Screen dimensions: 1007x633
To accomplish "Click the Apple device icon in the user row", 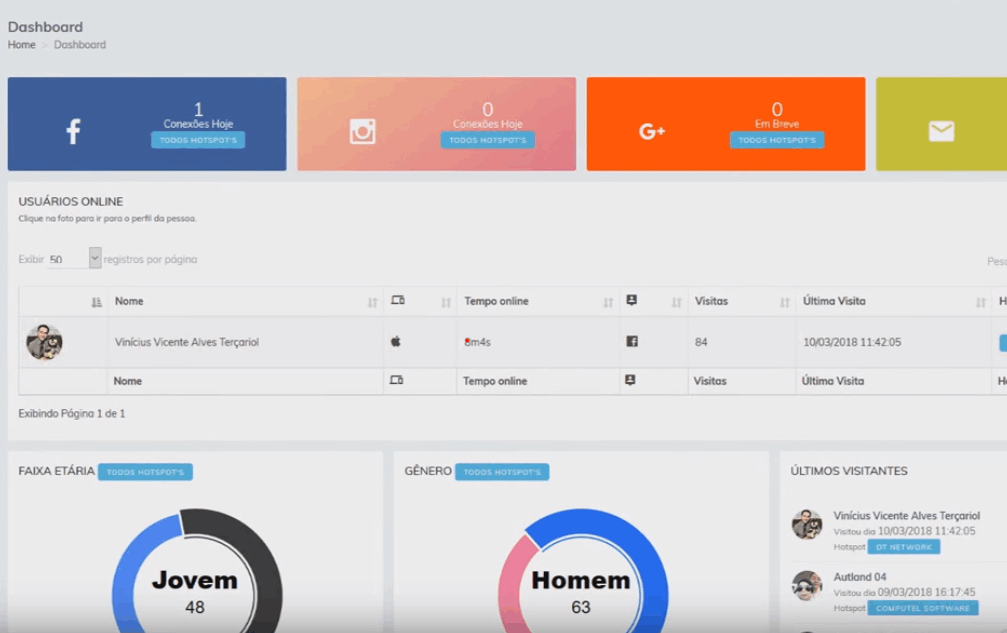I will tap(396, 342).
